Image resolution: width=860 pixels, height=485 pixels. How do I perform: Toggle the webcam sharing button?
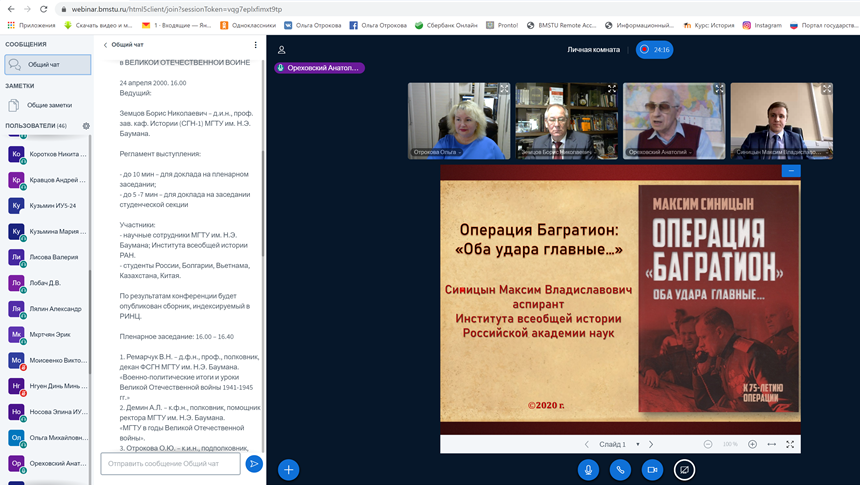pos(652,469)
